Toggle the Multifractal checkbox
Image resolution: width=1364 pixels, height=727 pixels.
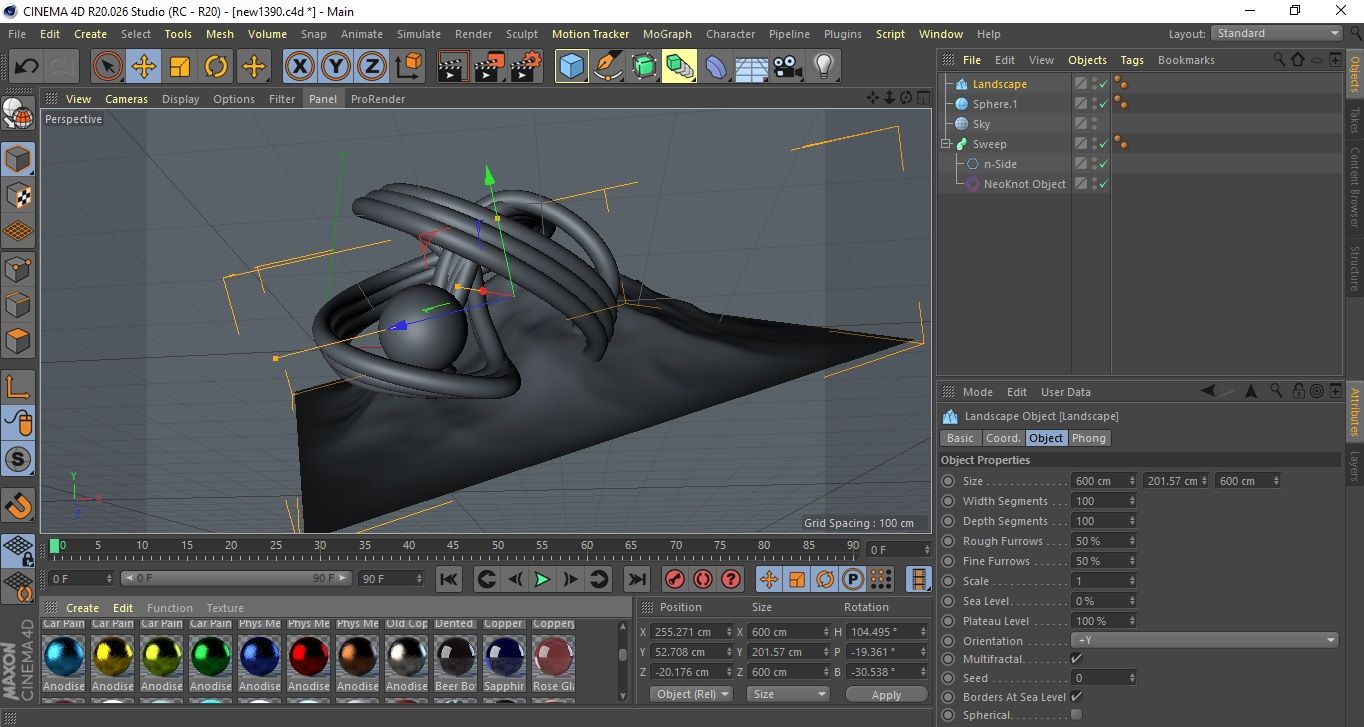click(x=1076, y=658)
